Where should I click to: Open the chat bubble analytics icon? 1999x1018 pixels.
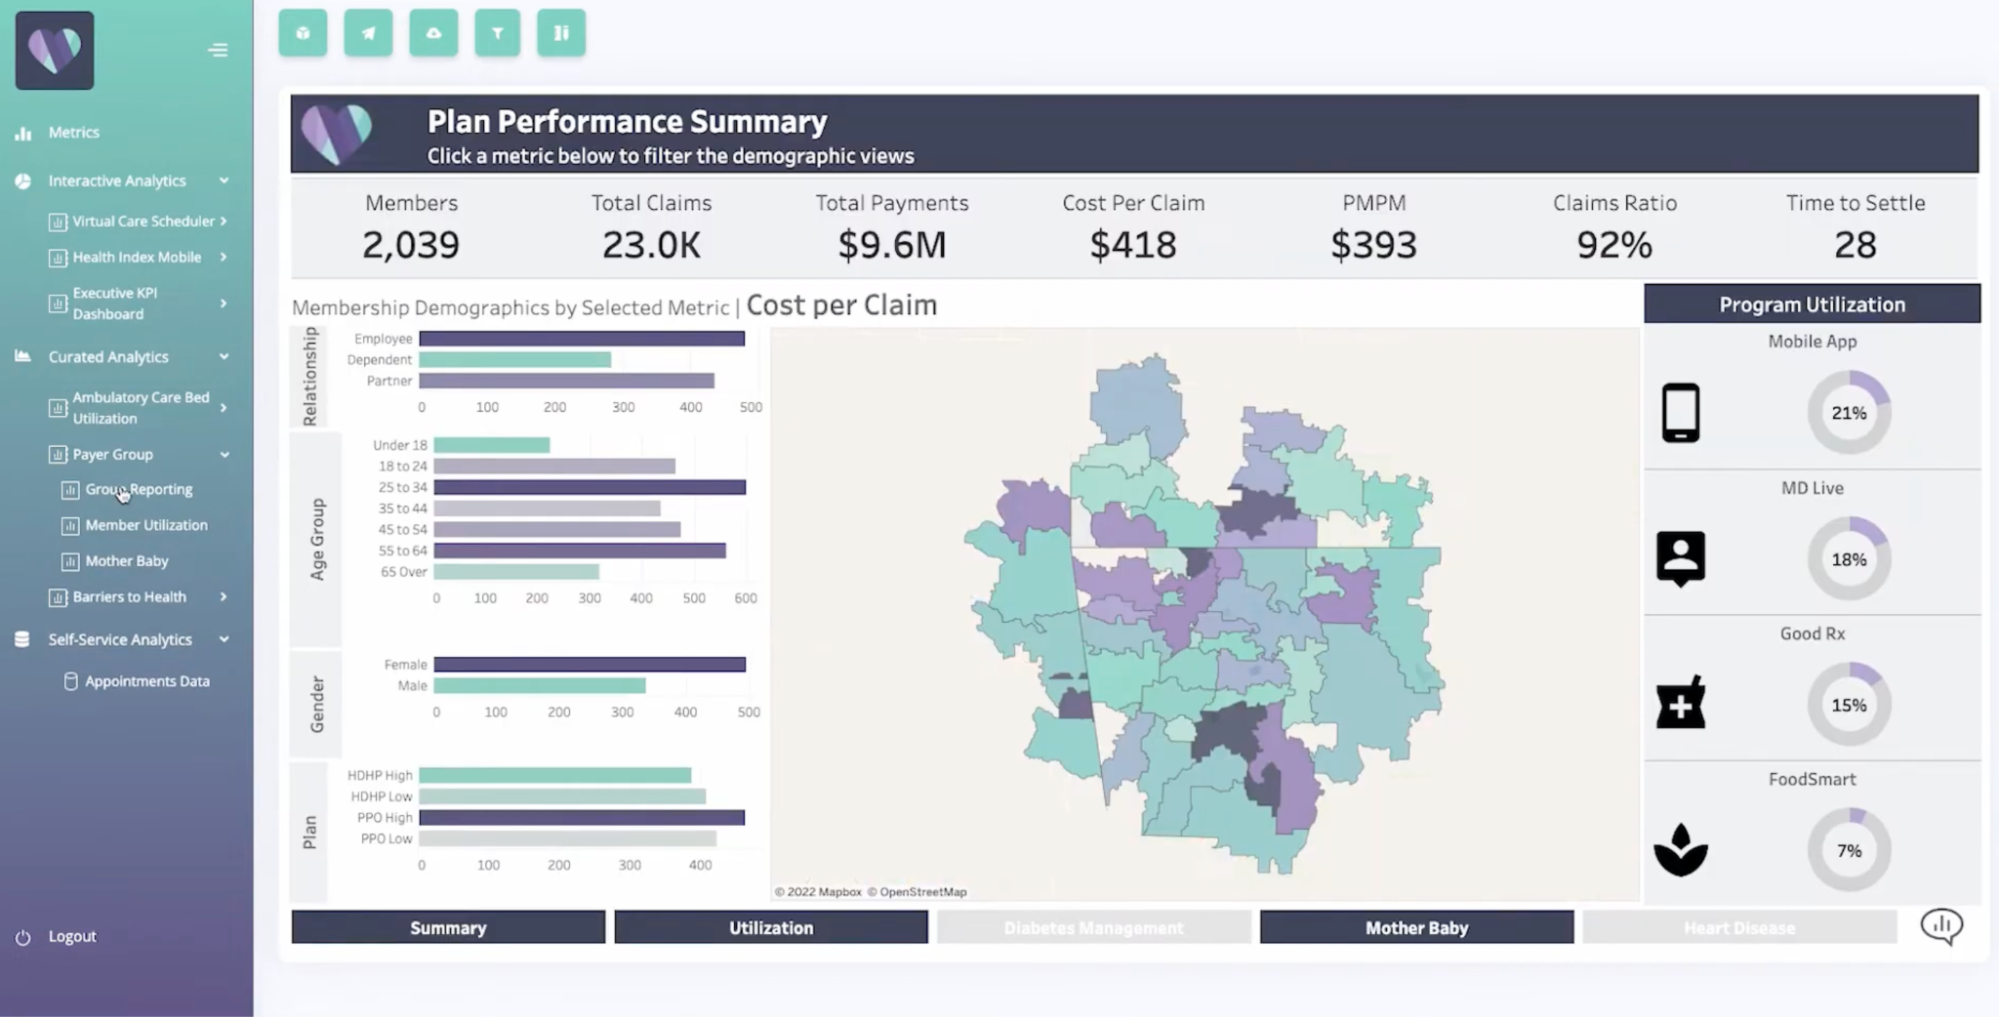click(x=1942, y=926)
